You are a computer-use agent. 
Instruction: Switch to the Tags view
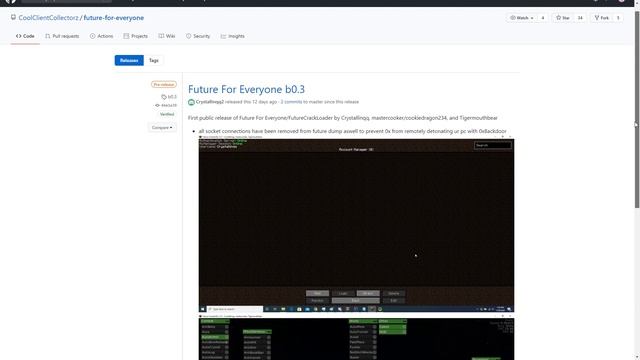click(x=153, y=60)
